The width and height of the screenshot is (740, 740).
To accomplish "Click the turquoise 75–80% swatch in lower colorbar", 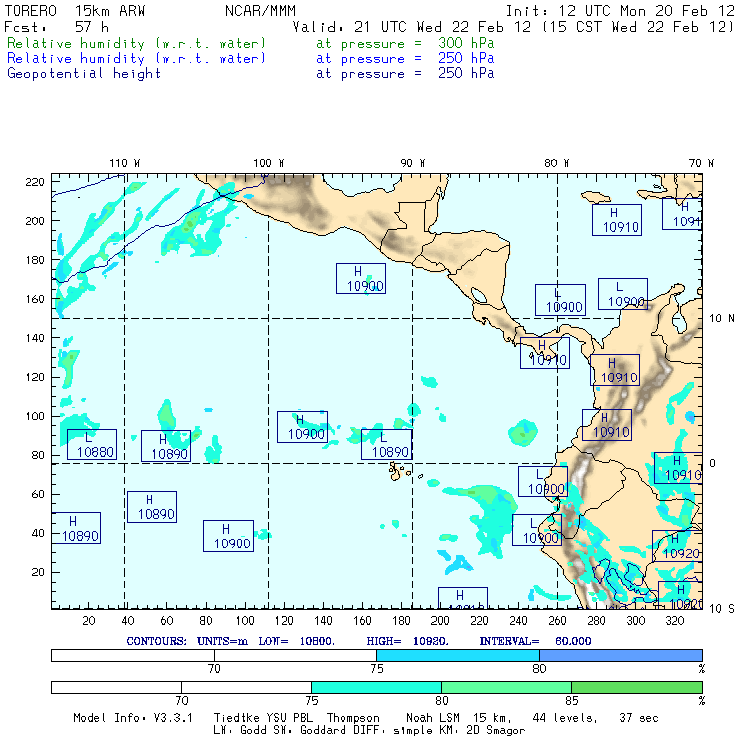I will (376, 687).
